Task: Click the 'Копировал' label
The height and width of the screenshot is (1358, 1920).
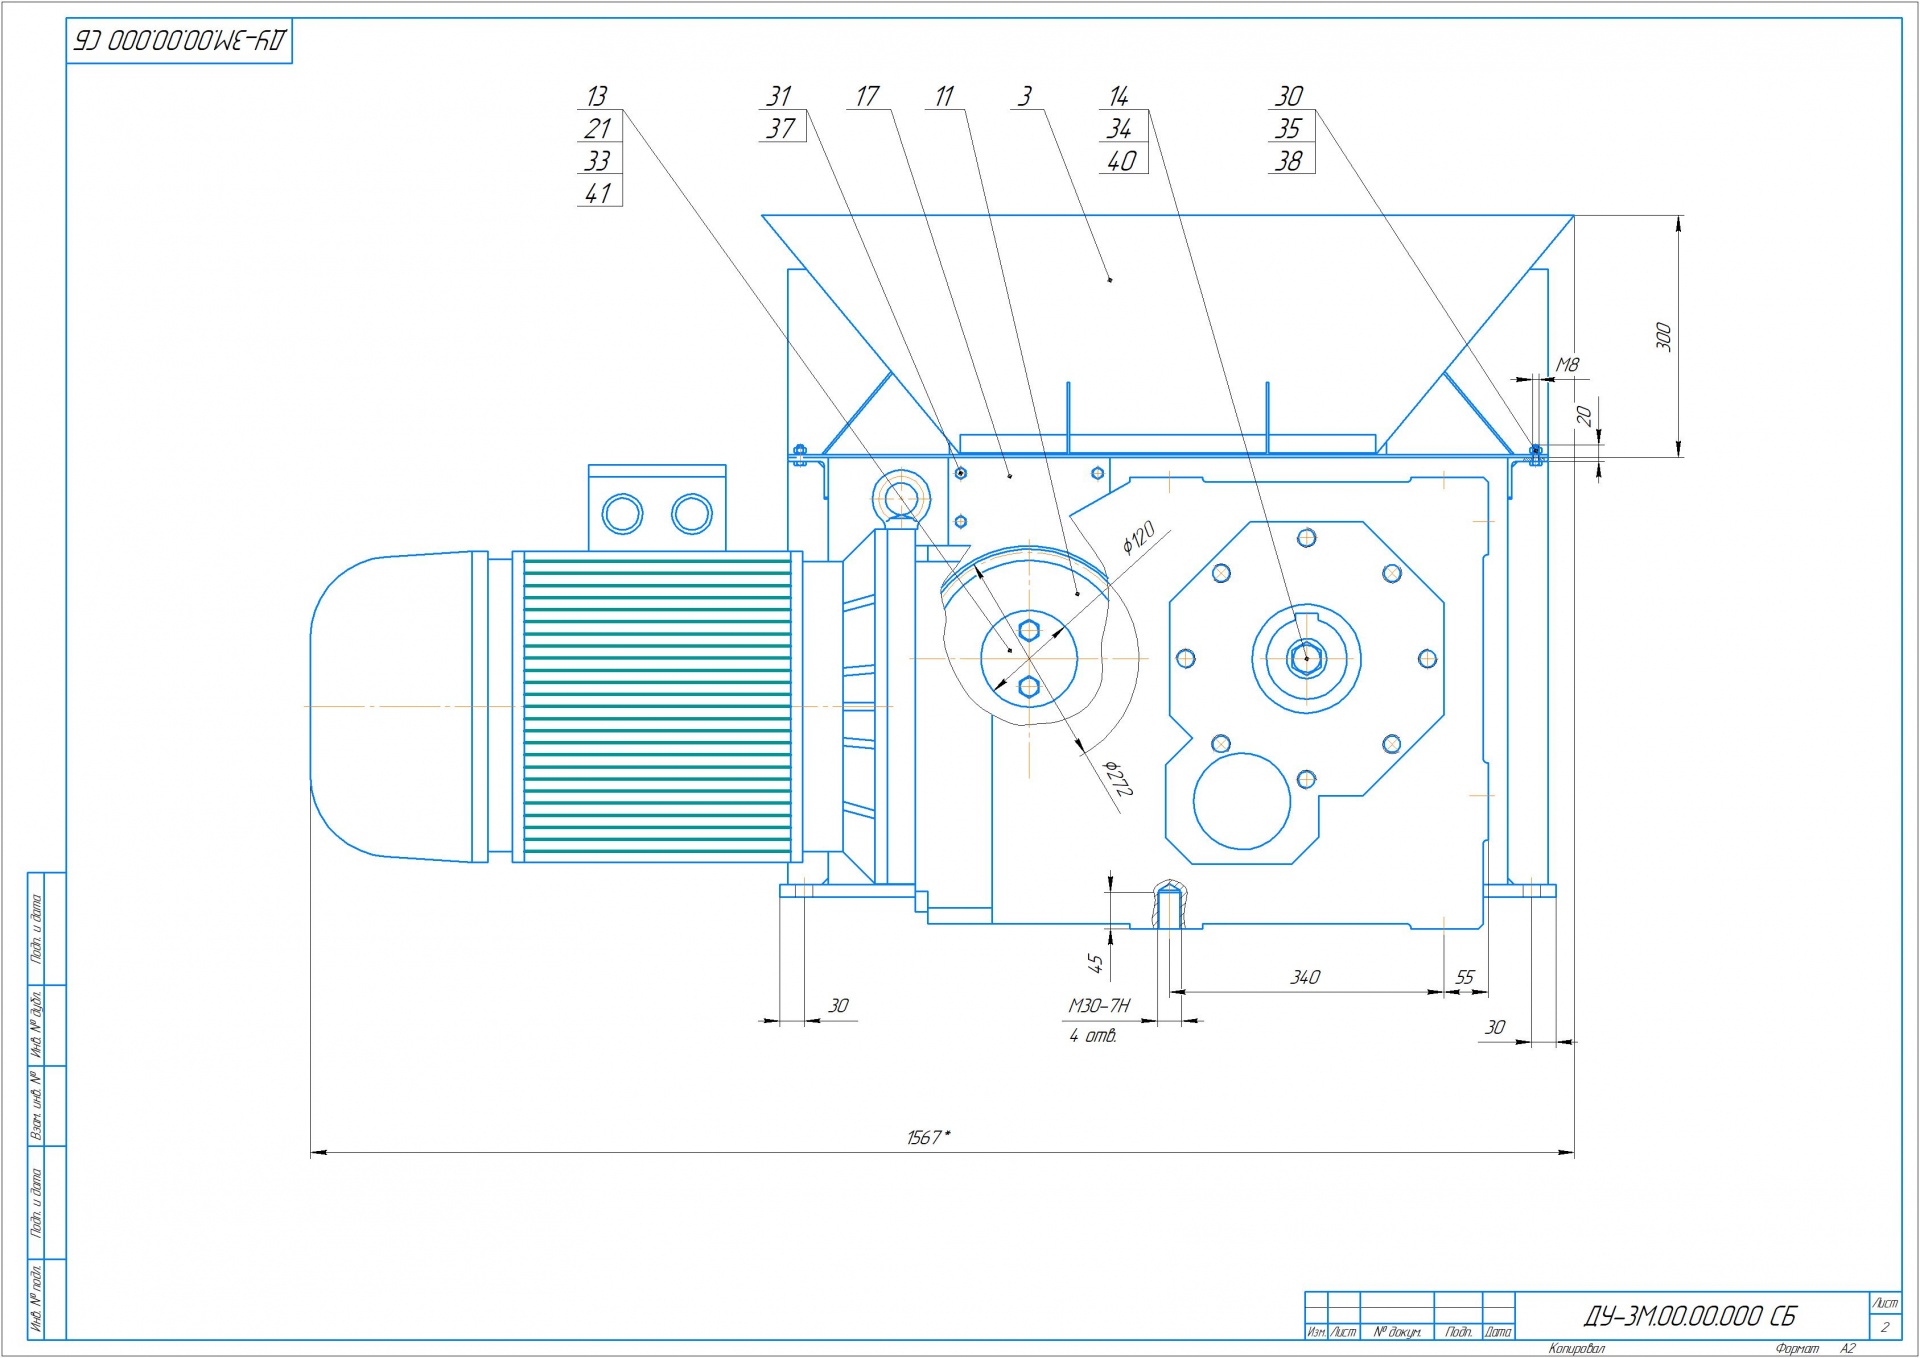Action: (x=1576, y=1349)
